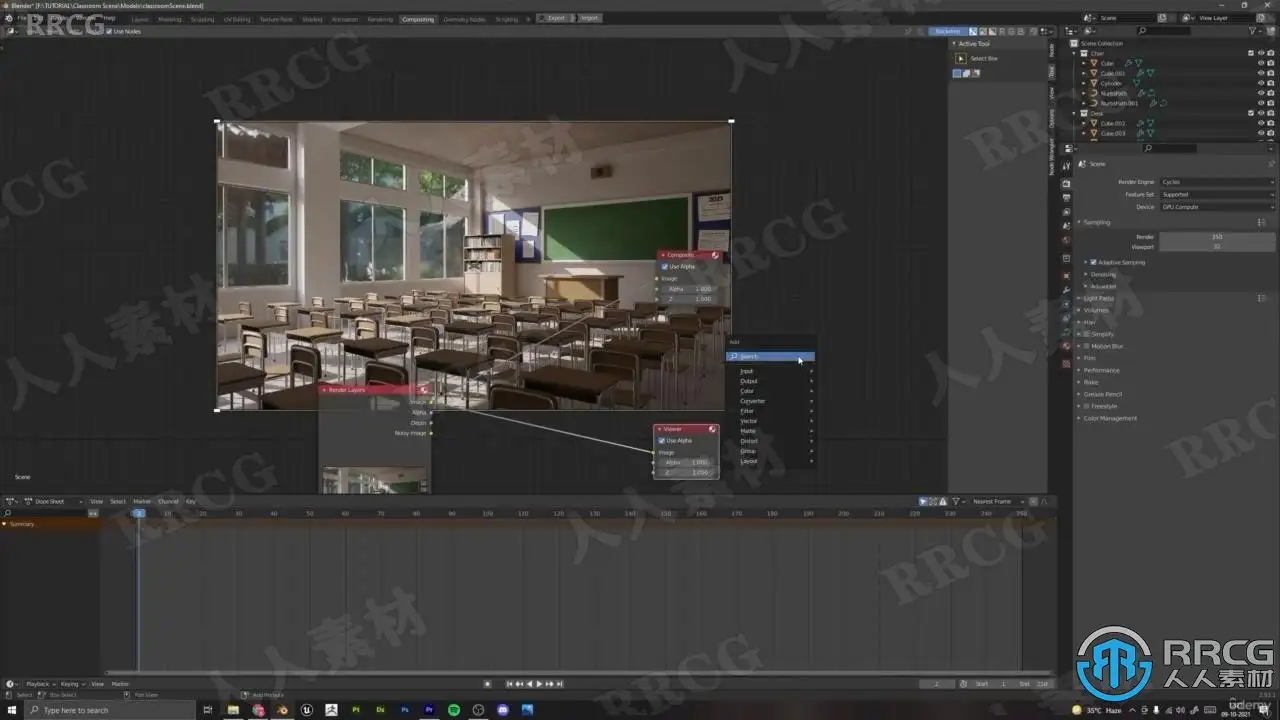Open Premiere Pro from the taskbar

click(x=429, y=710)
